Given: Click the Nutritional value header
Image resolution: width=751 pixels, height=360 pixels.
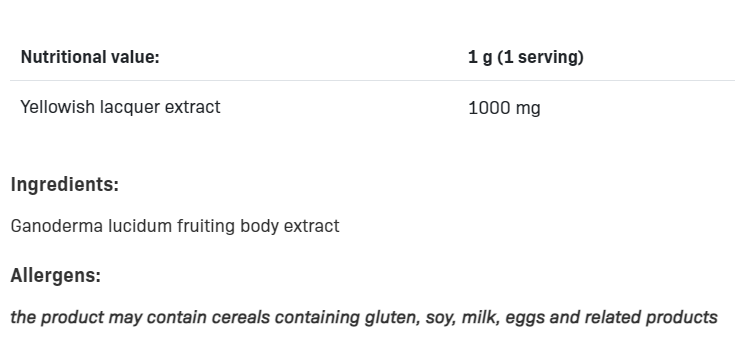Looking at the screenshot, I should (x=90, y=57).
